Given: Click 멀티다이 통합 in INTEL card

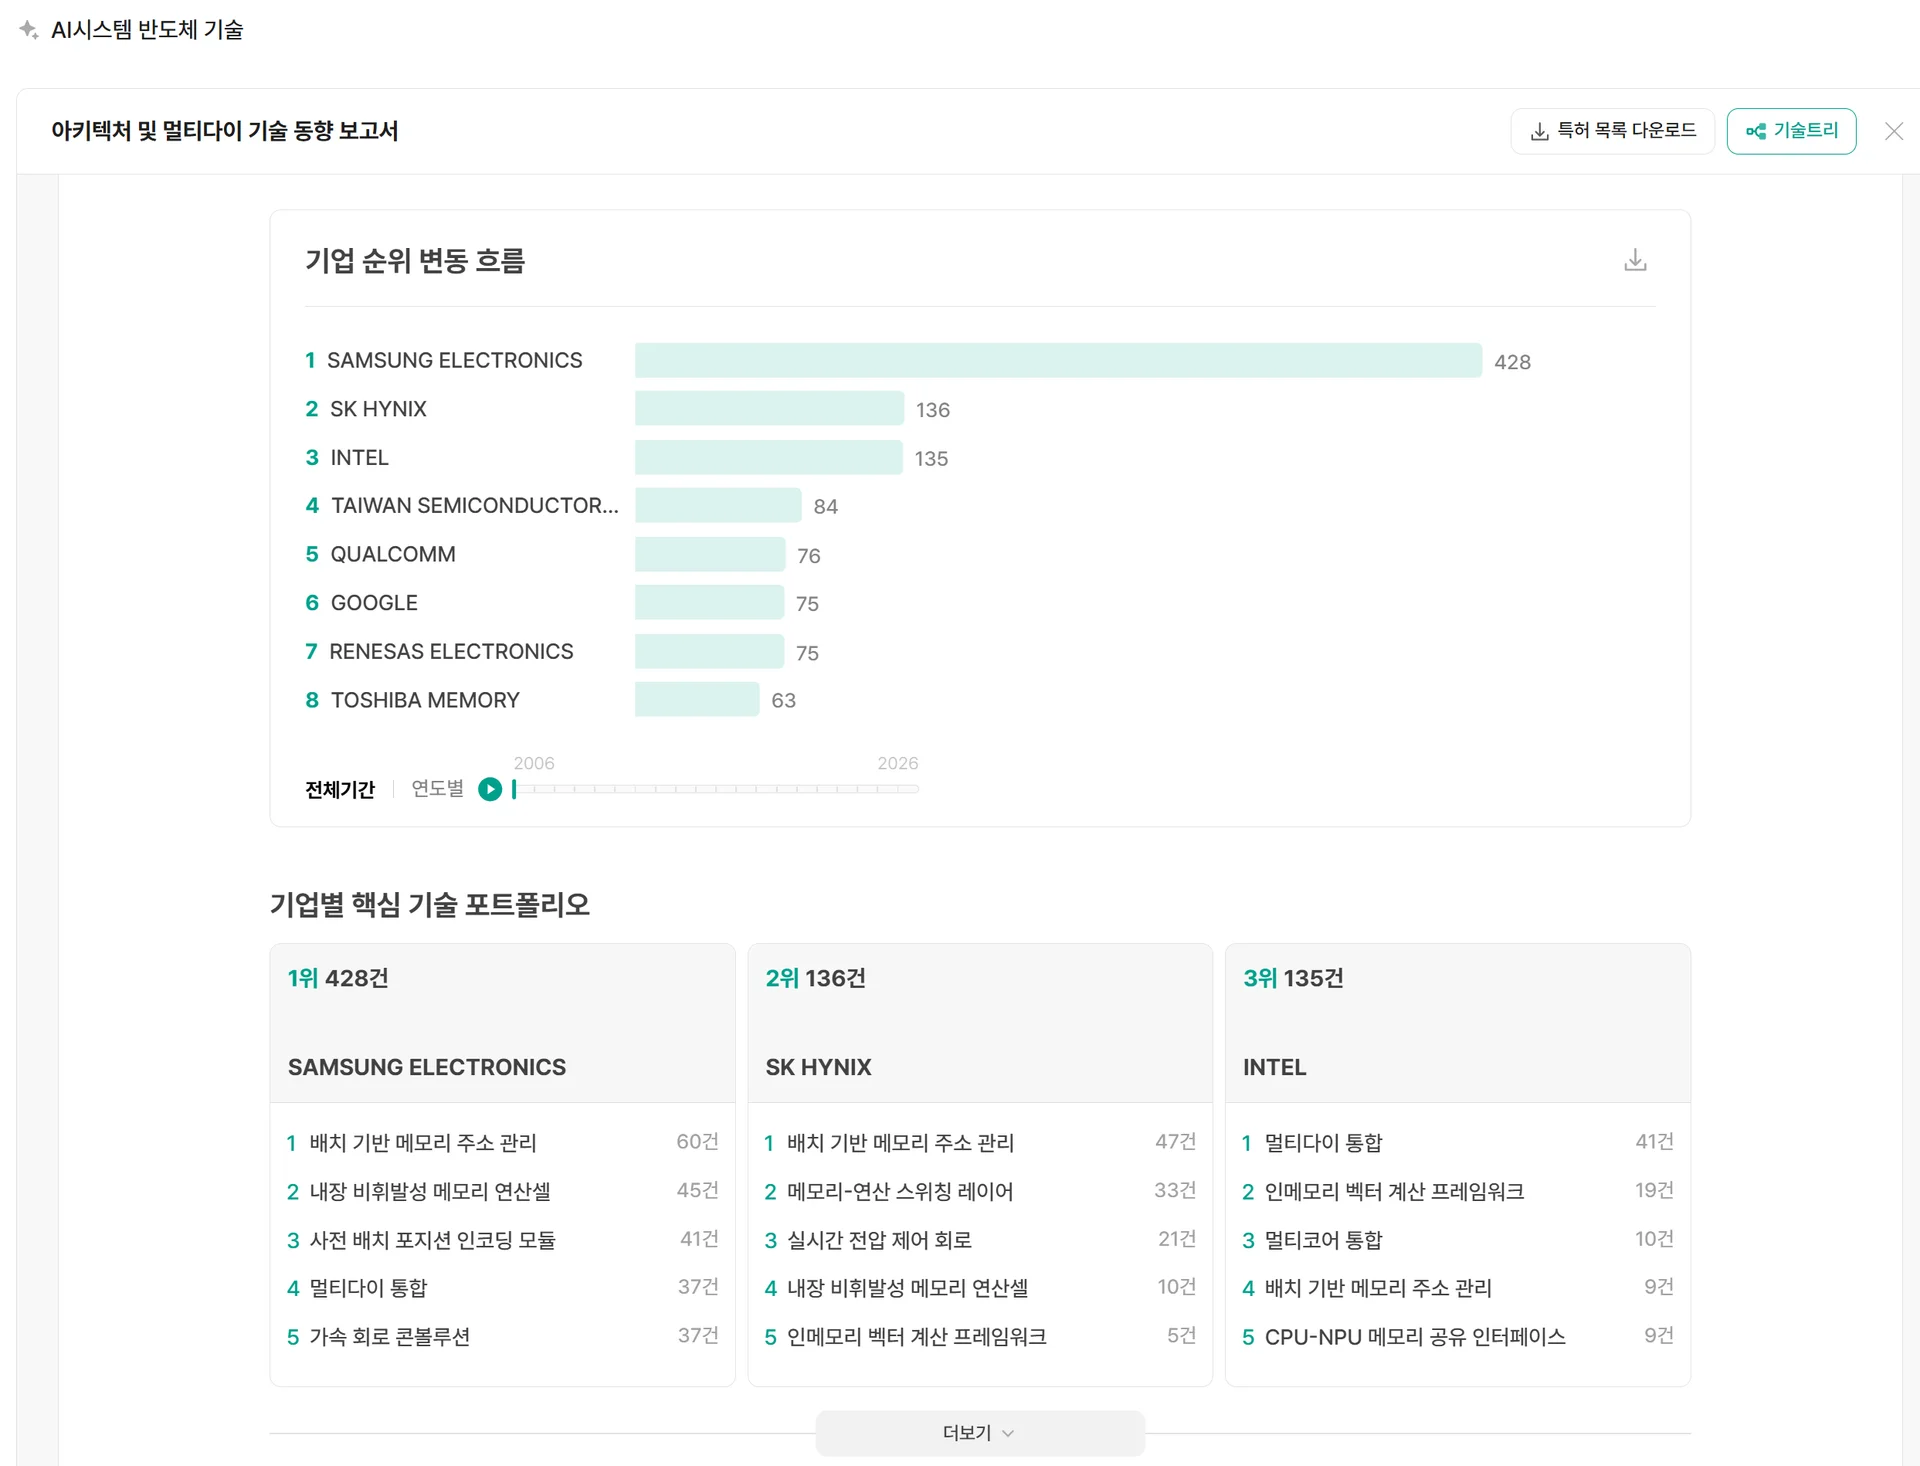Looking at the screenshot, I should coord(1323,1143).
